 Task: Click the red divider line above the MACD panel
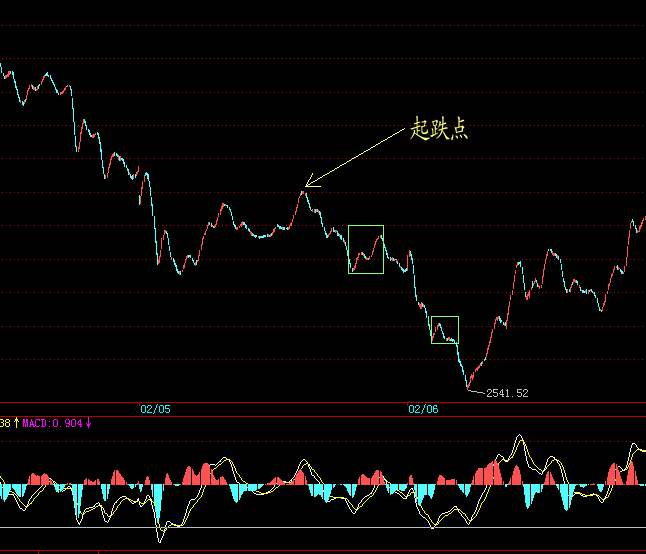pos(323,416)
